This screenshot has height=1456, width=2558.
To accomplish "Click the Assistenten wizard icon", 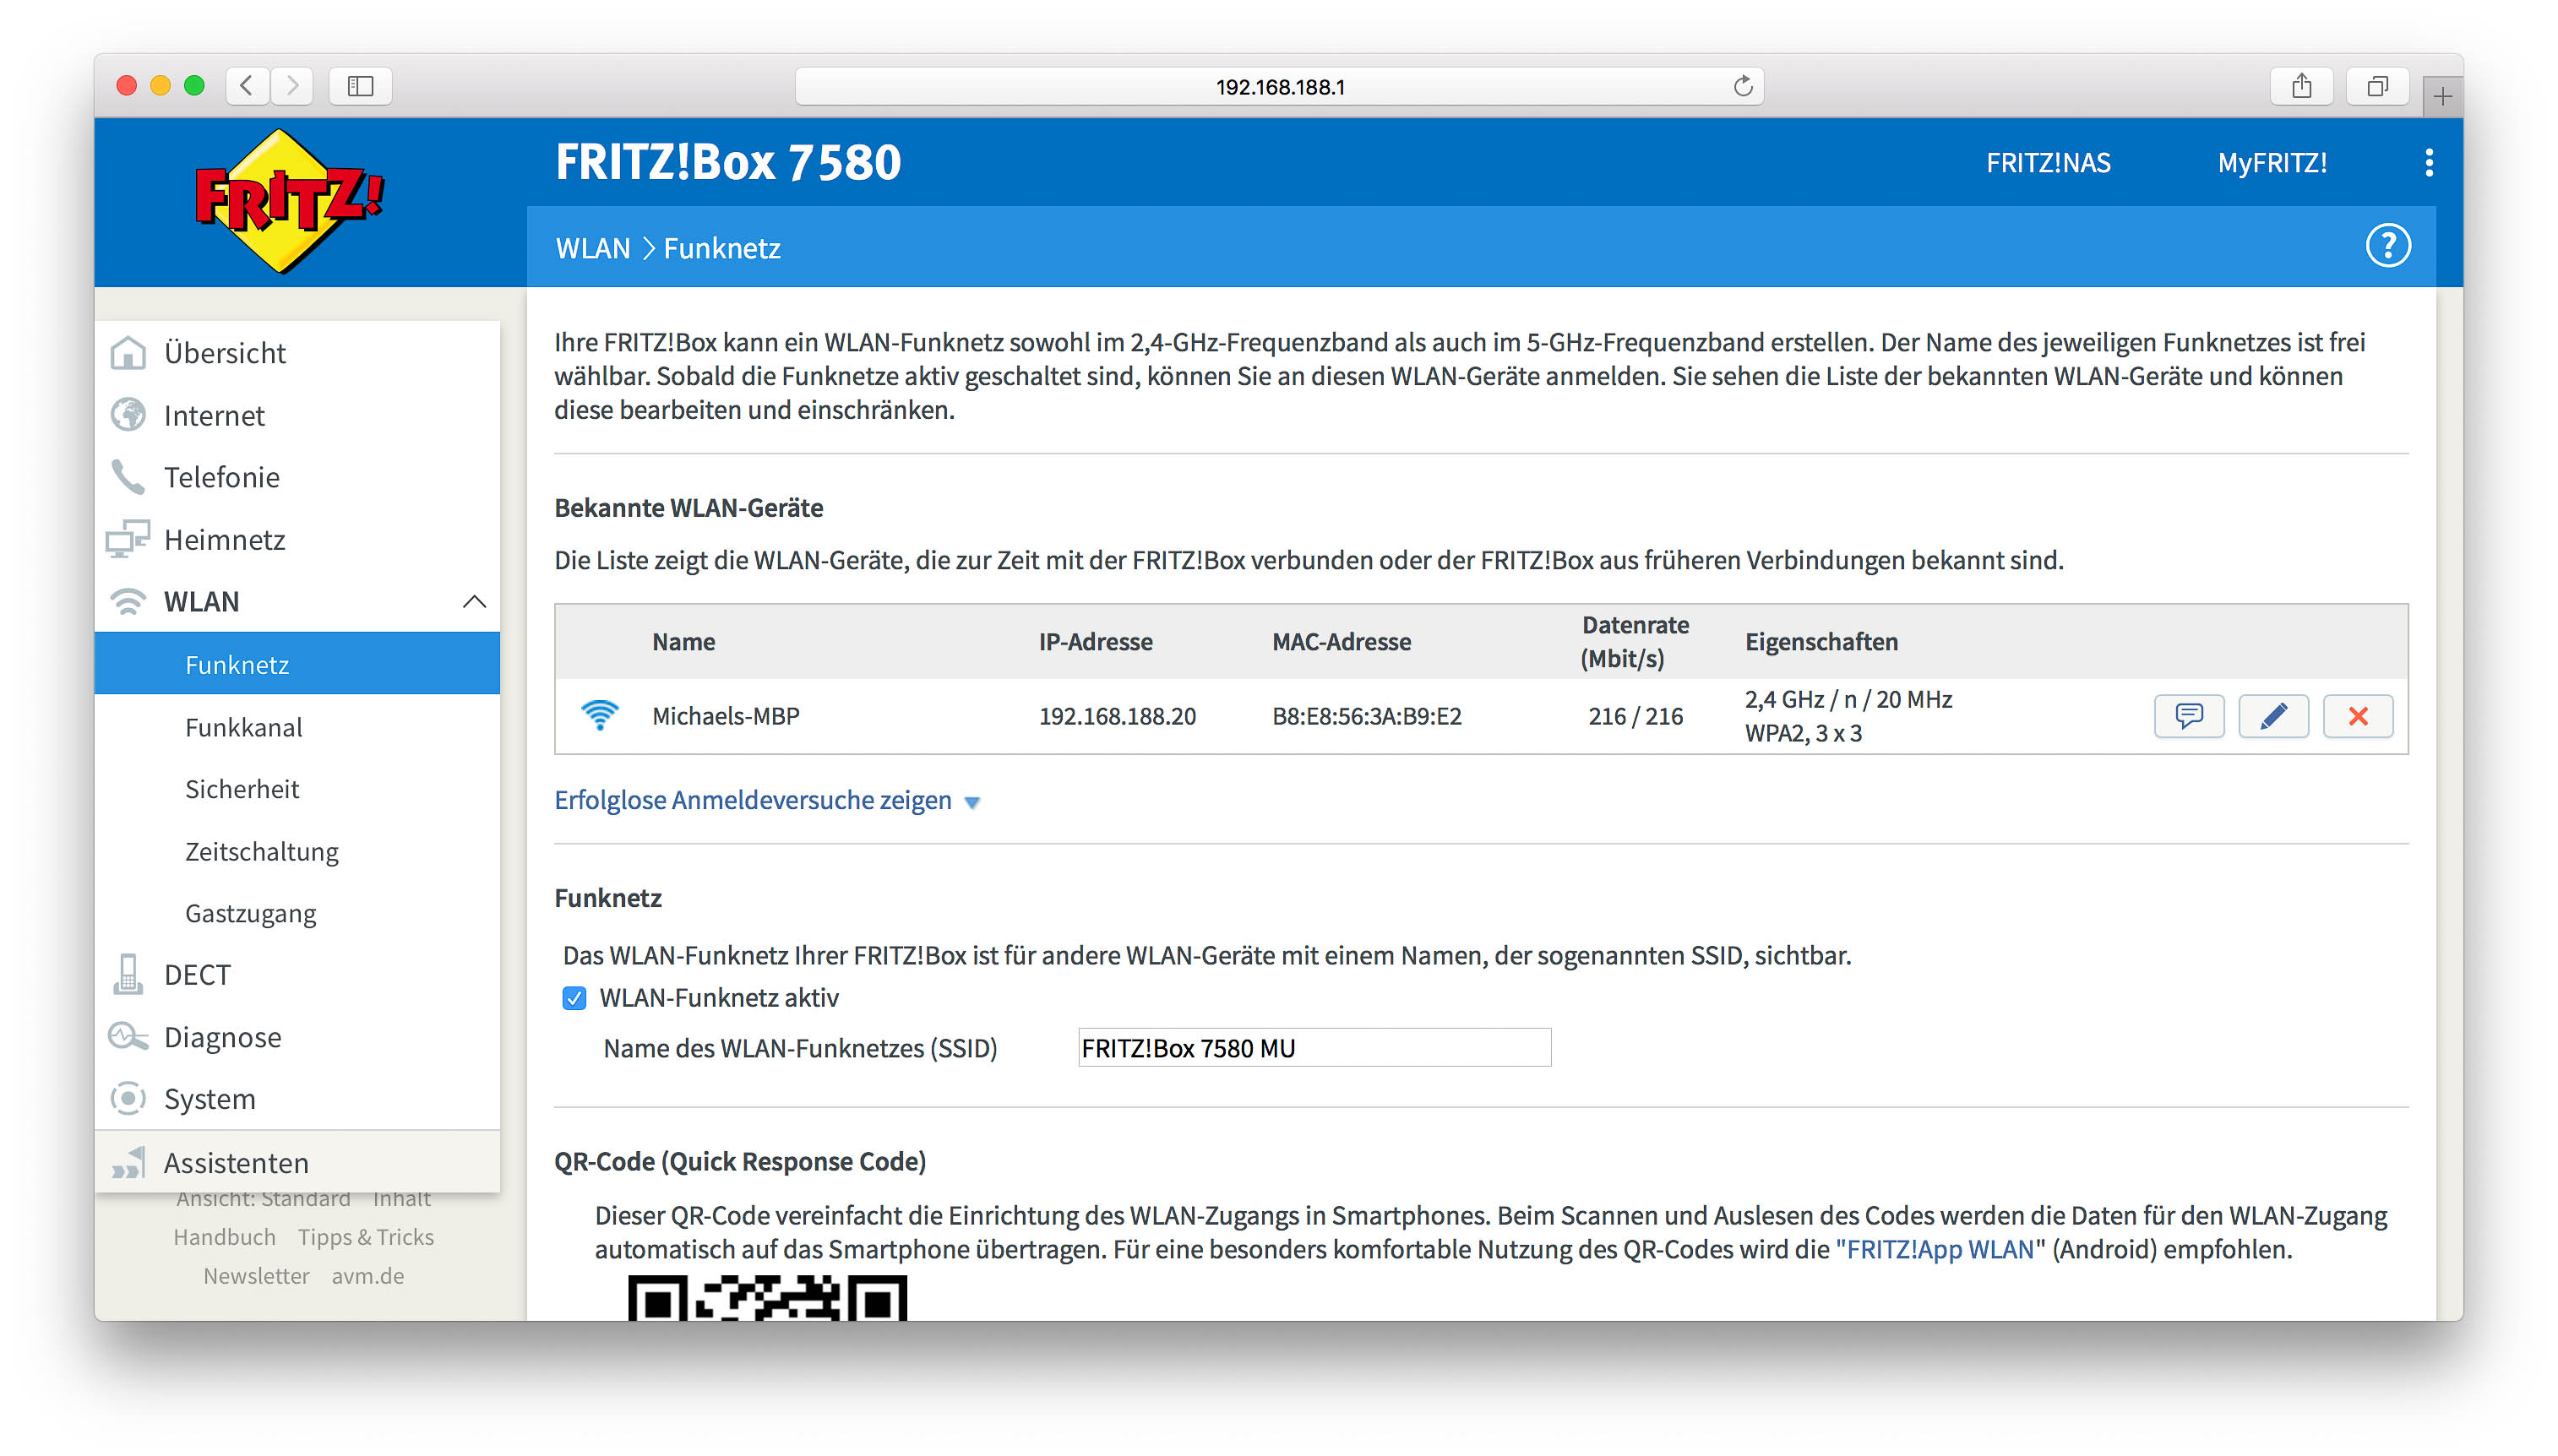I will click(x=128, y=1163).
